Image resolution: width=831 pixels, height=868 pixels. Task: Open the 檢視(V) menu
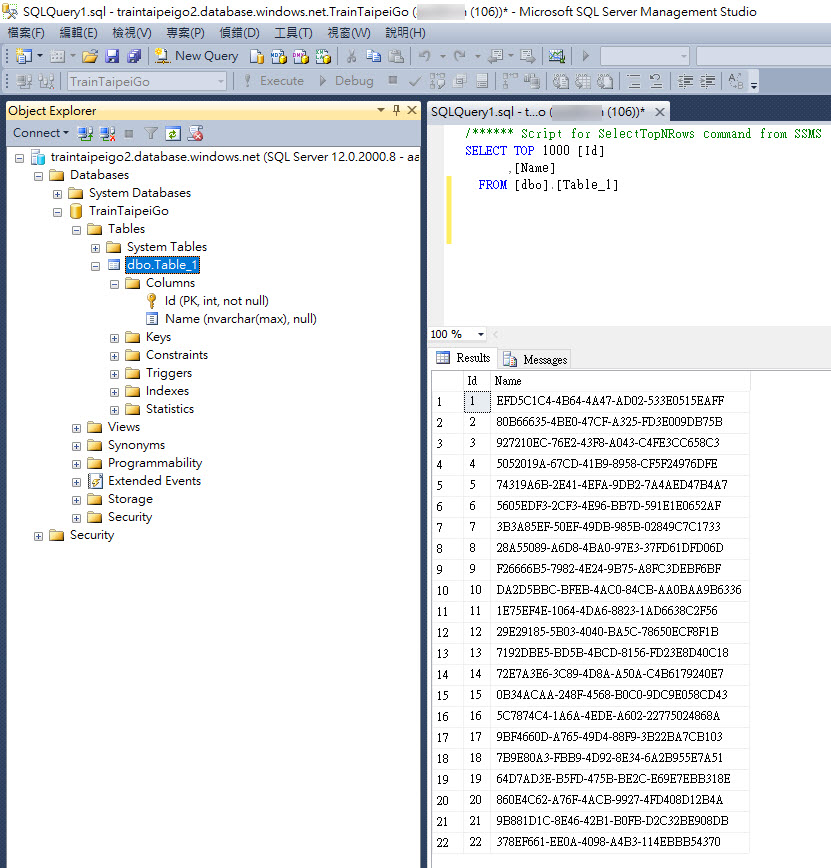(132, 33)
